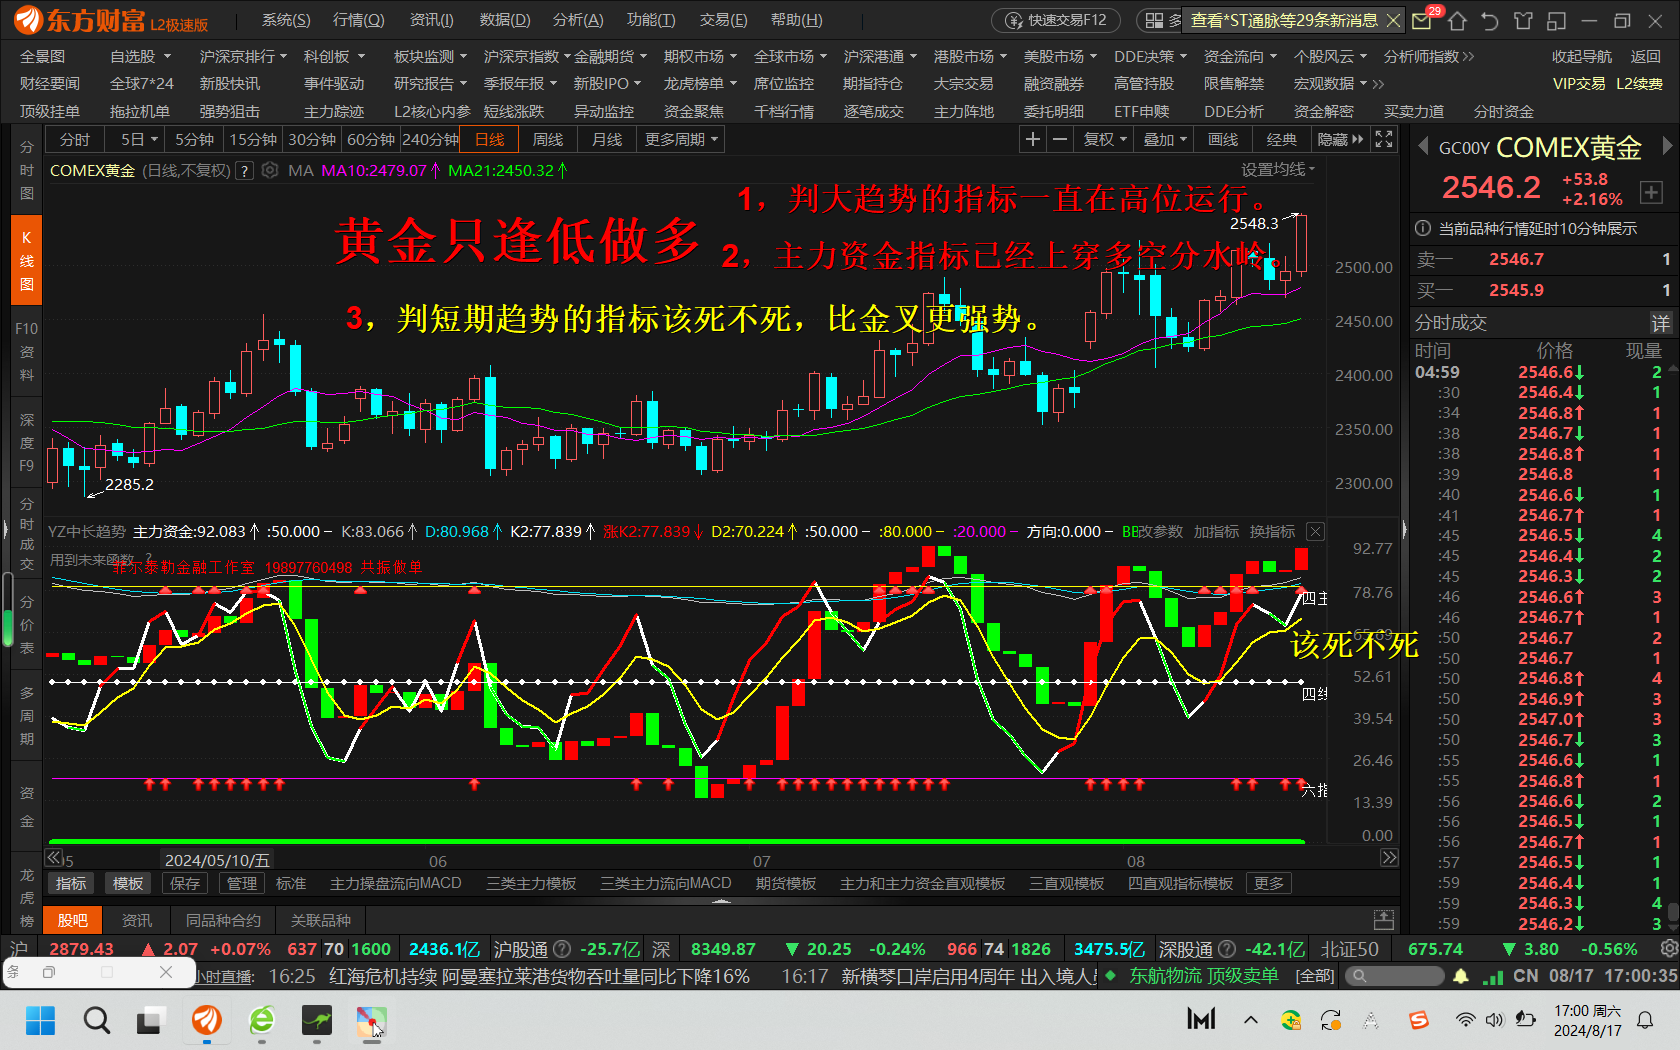1680x1050 pixels.
Task: Go to previous instrument with left arrow
Action: point(1422,147)
